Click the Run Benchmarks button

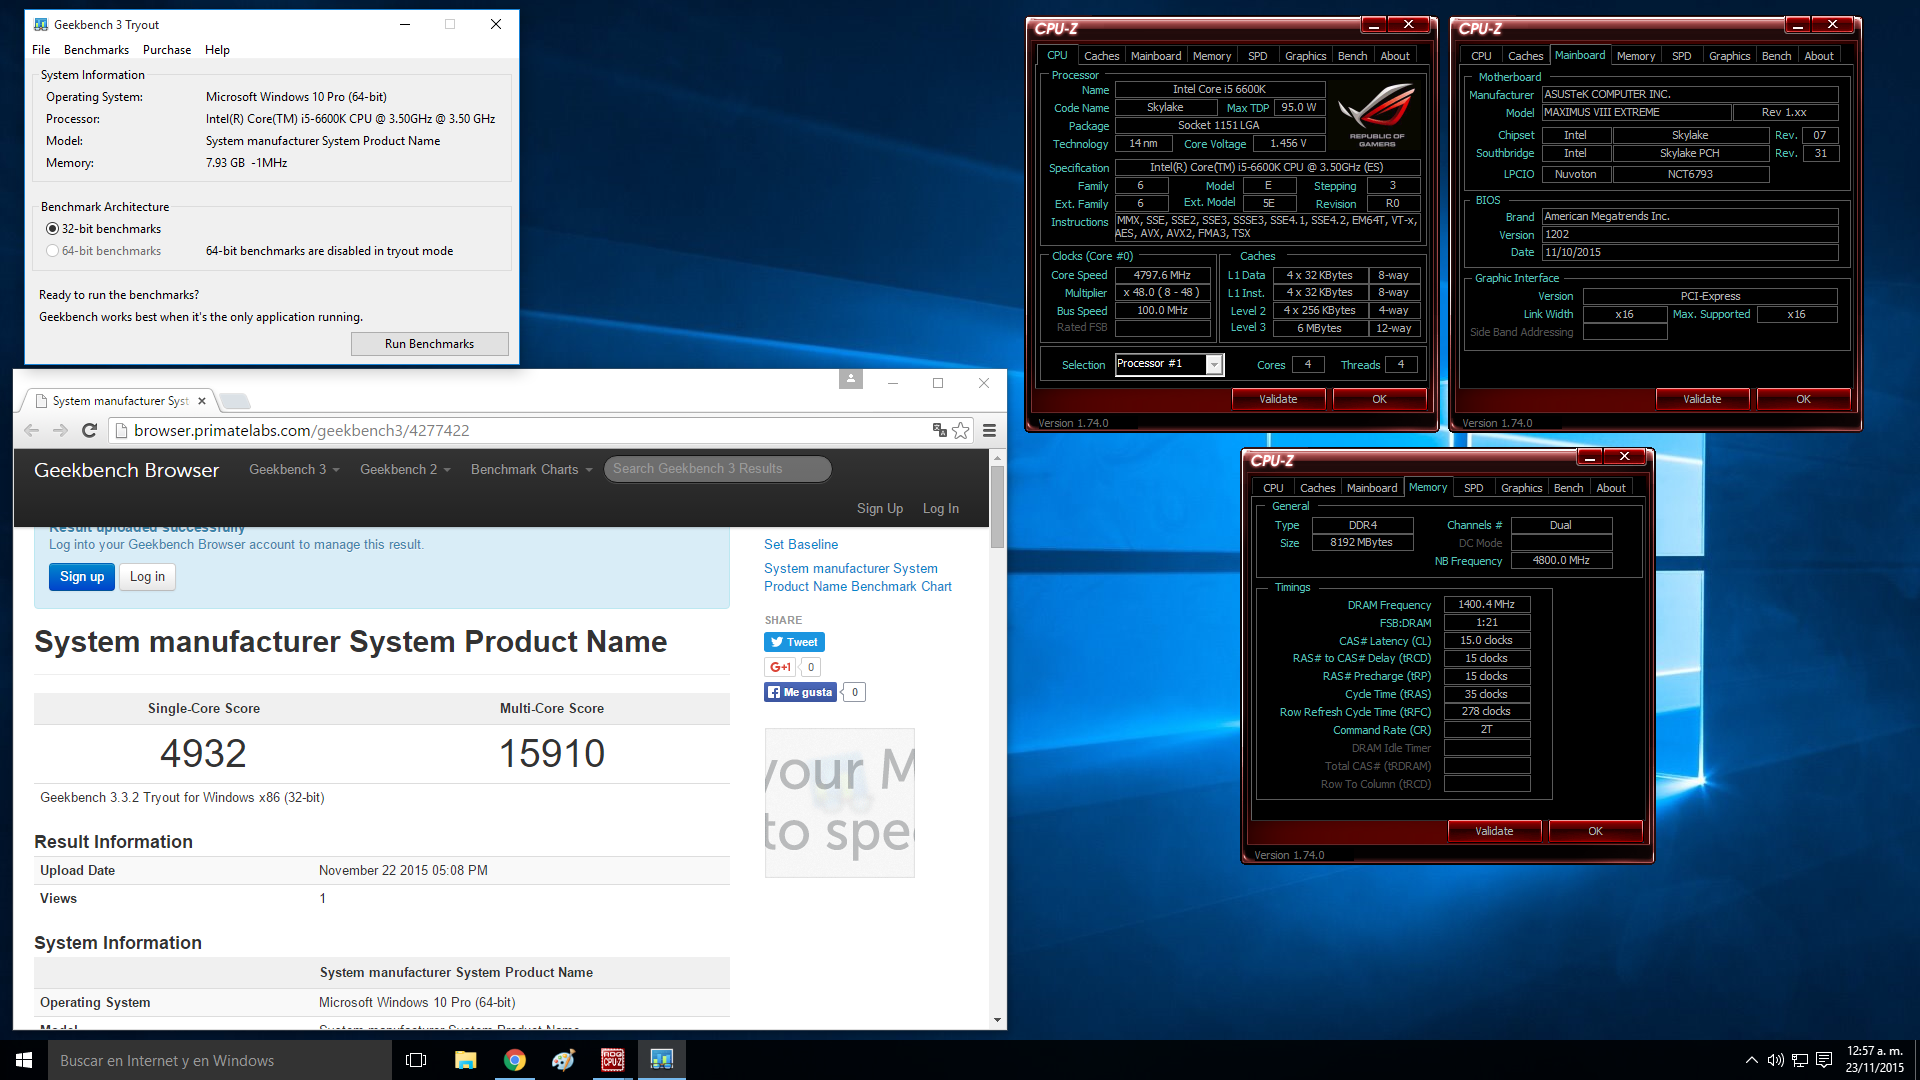(430, 344)
